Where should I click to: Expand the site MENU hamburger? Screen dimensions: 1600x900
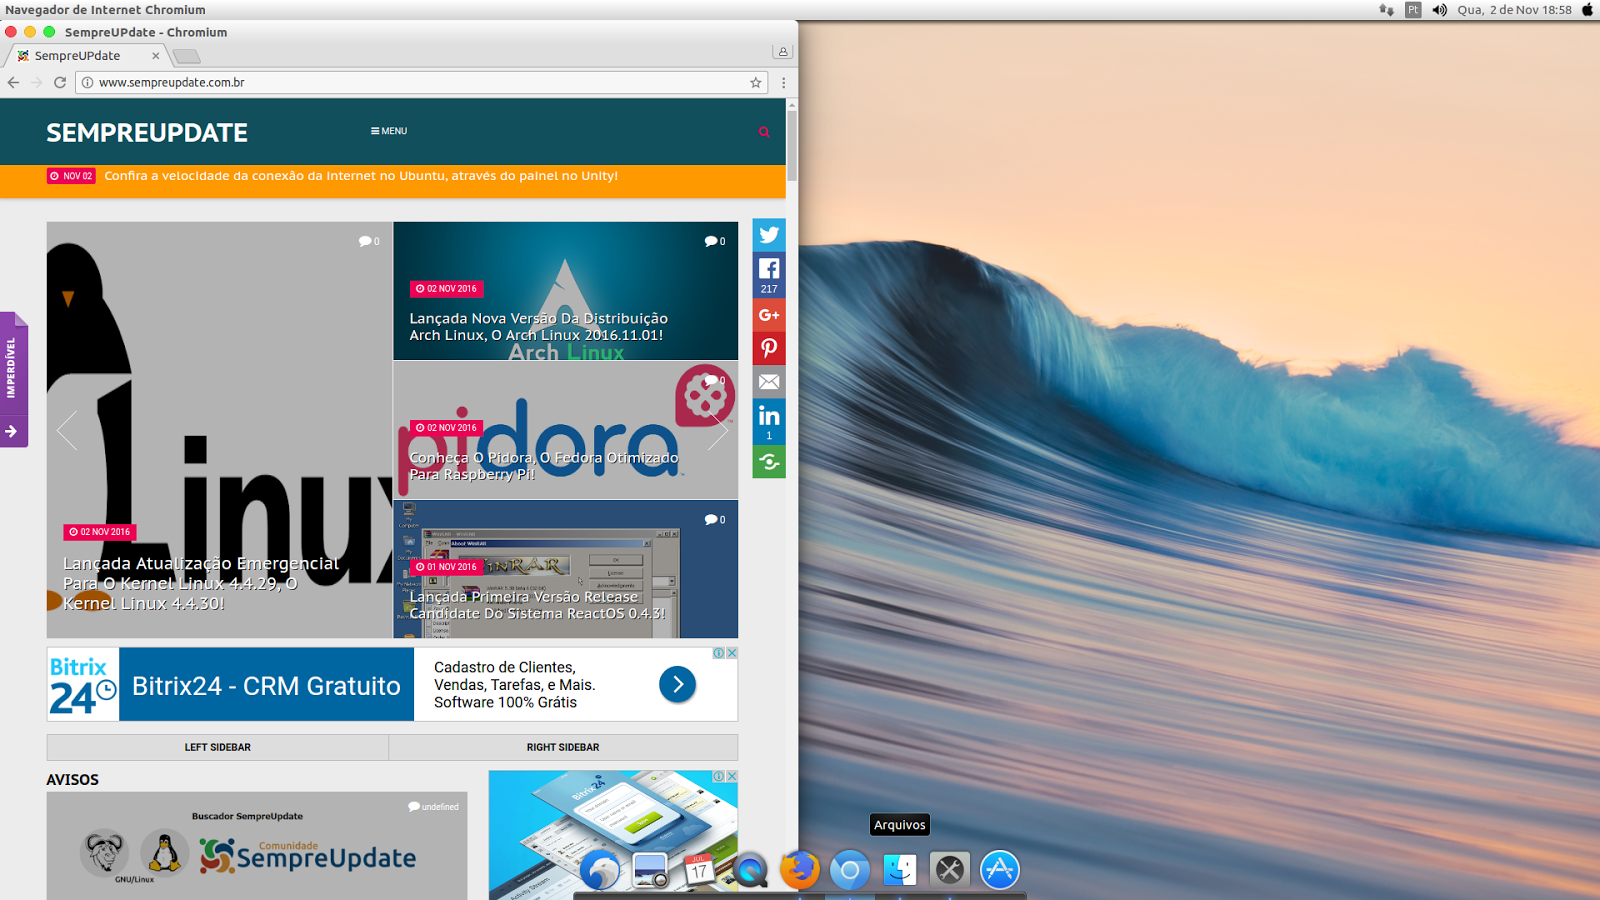pyautogui.click(x=389, y=131)
